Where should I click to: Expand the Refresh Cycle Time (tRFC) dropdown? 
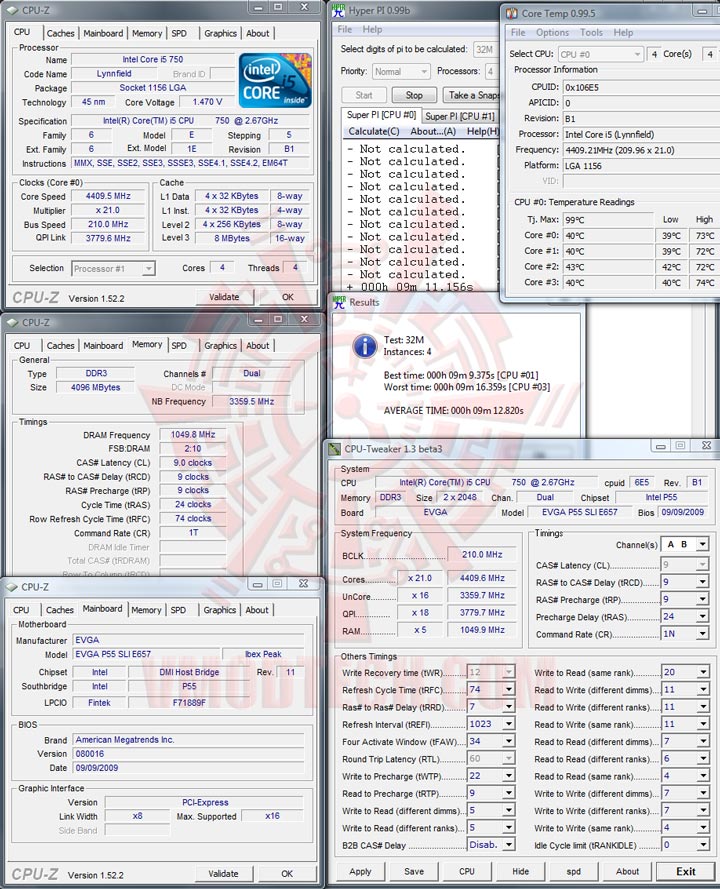tap(509, 690)
